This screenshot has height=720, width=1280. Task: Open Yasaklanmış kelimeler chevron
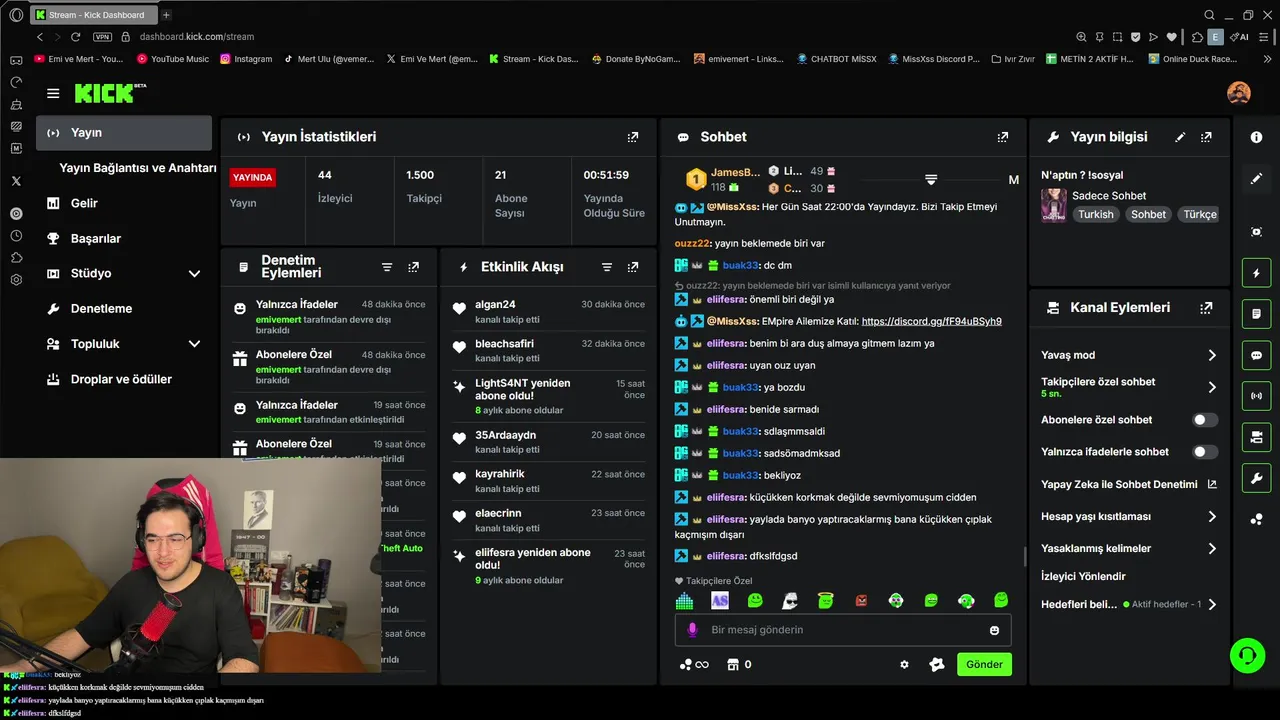coord(1212,549)
